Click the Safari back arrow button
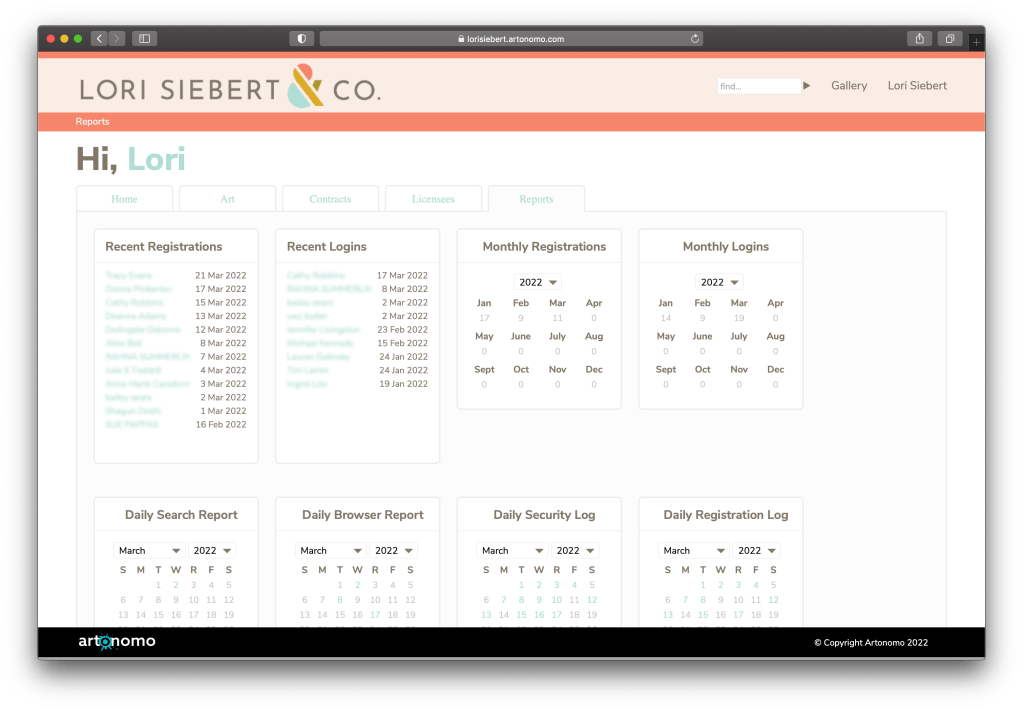Viewport: 1023px width, 710px height. (99, 39)
